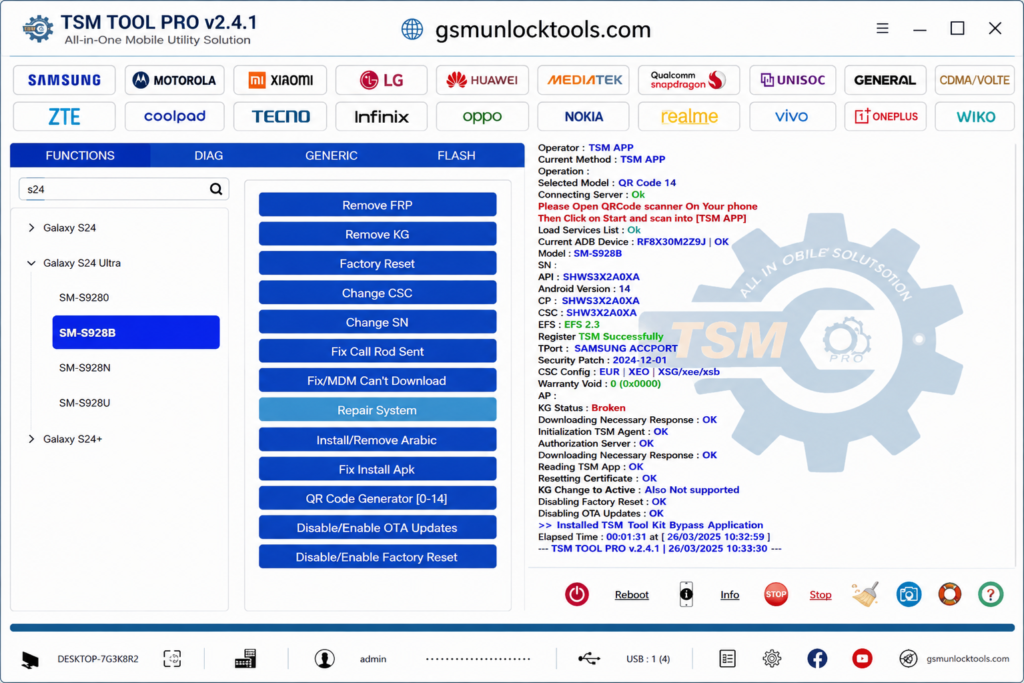Open help question mark icon
Screen dimensions: 1024x683
[991, 594]
